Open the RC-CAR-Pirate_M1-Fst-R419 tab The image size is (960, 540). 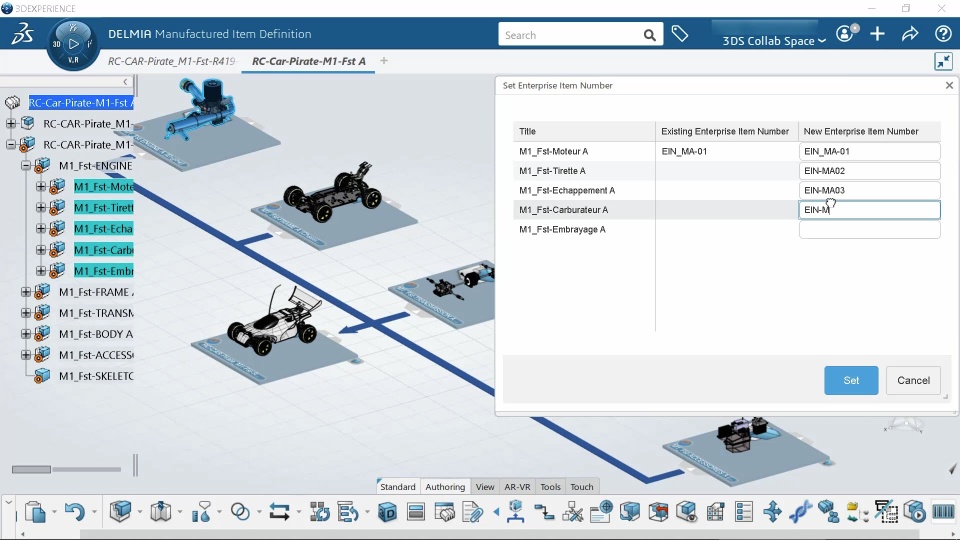pos(171,61)
